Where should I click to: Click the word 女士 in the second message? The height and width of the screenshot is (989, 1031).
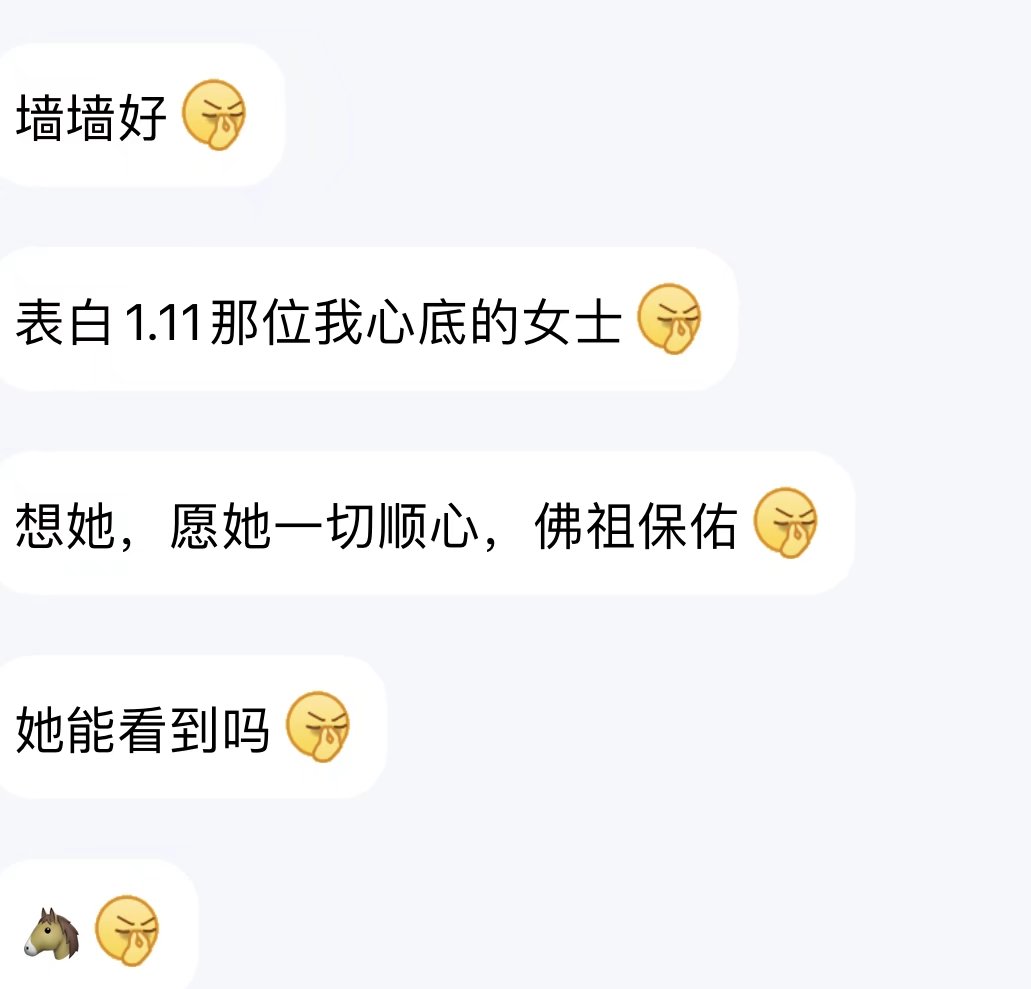click(572, 322)
